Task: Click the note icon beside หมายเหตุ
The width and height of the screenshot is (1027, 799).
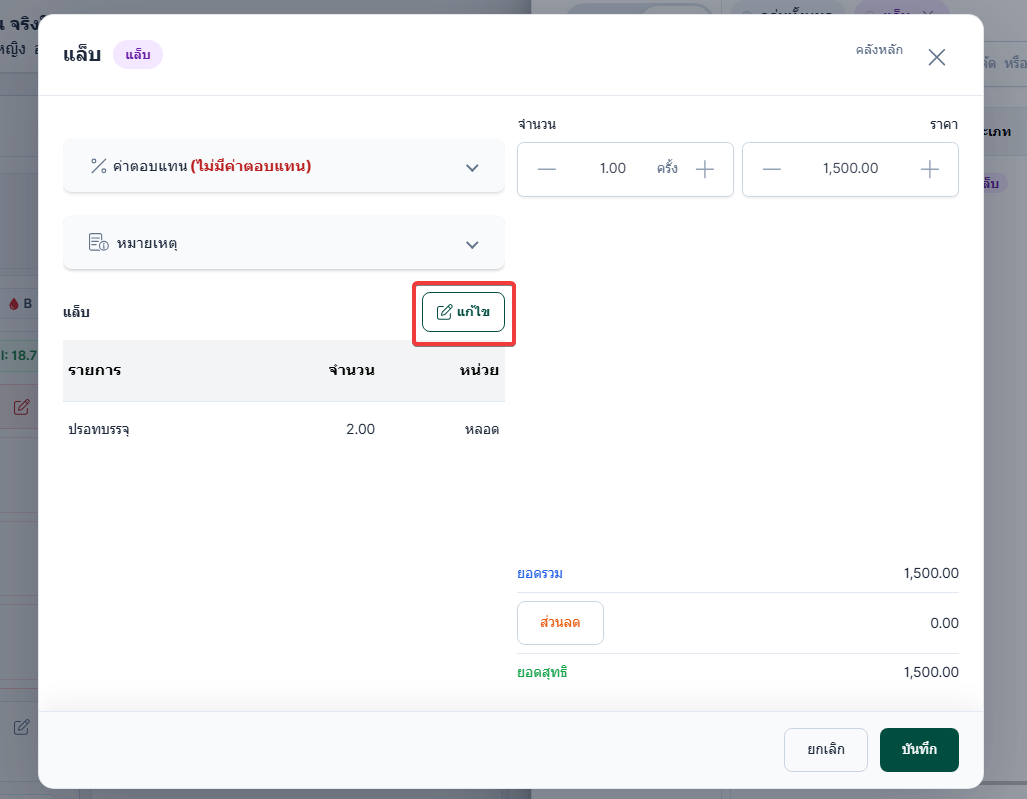Action: pyautogui.click(x=98, y=242)
